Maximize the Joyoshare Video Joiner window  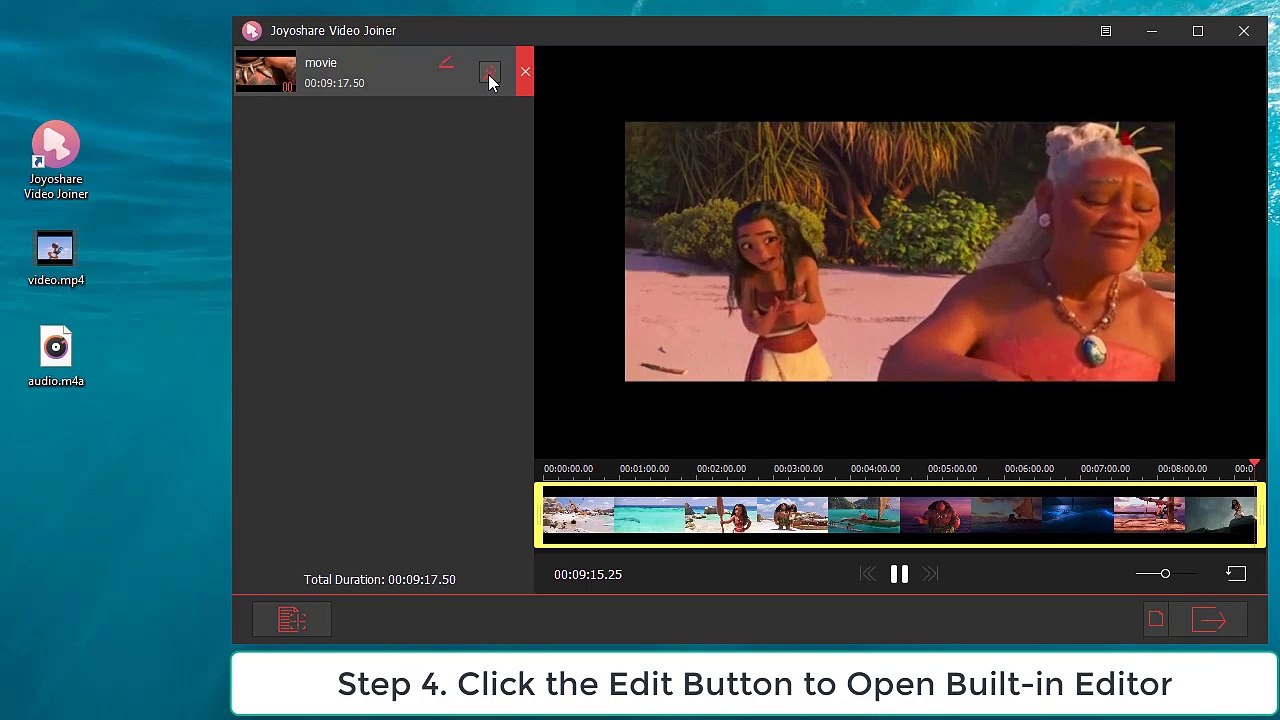[1198, 31]
